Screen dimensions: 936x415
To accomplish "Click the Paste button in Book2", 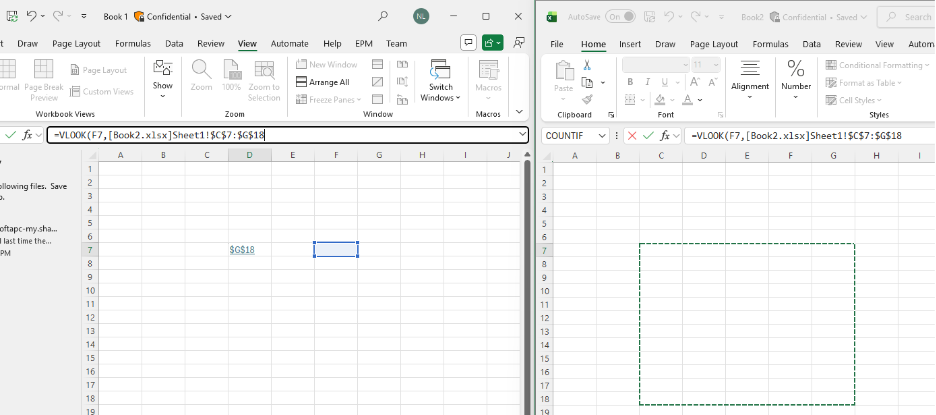I will (x=564, y=80).
